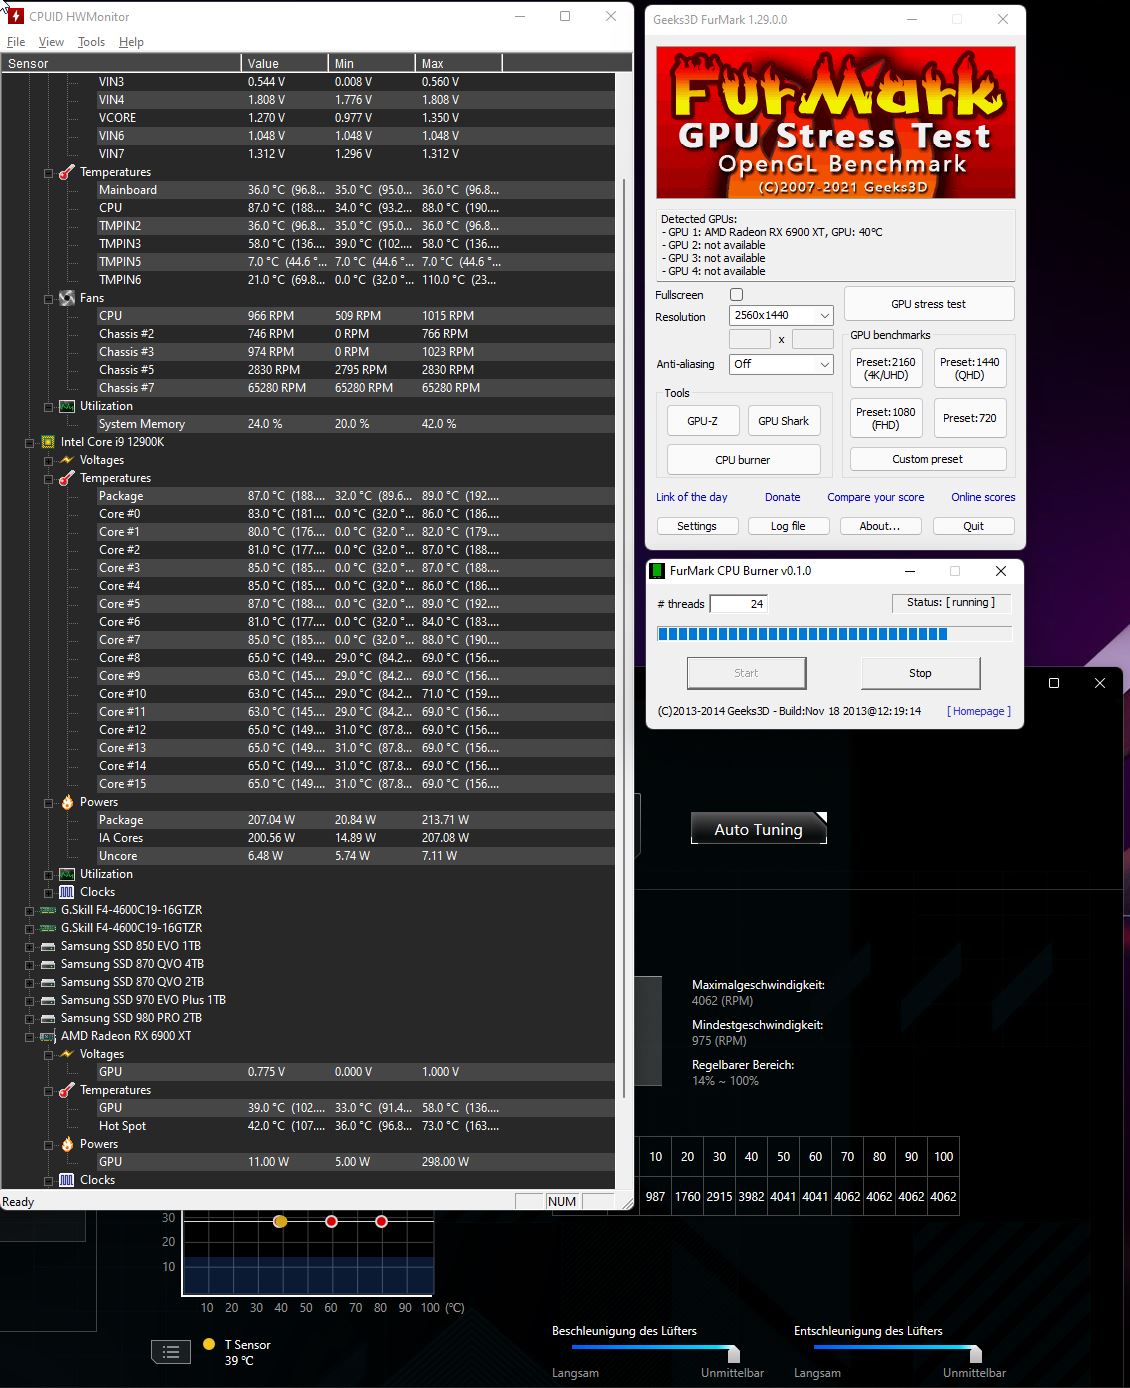The image size is (1130, 1388).
Task: Click the AMD Radeon RX 6900 XT card icon
Action: click(47, 1036)
